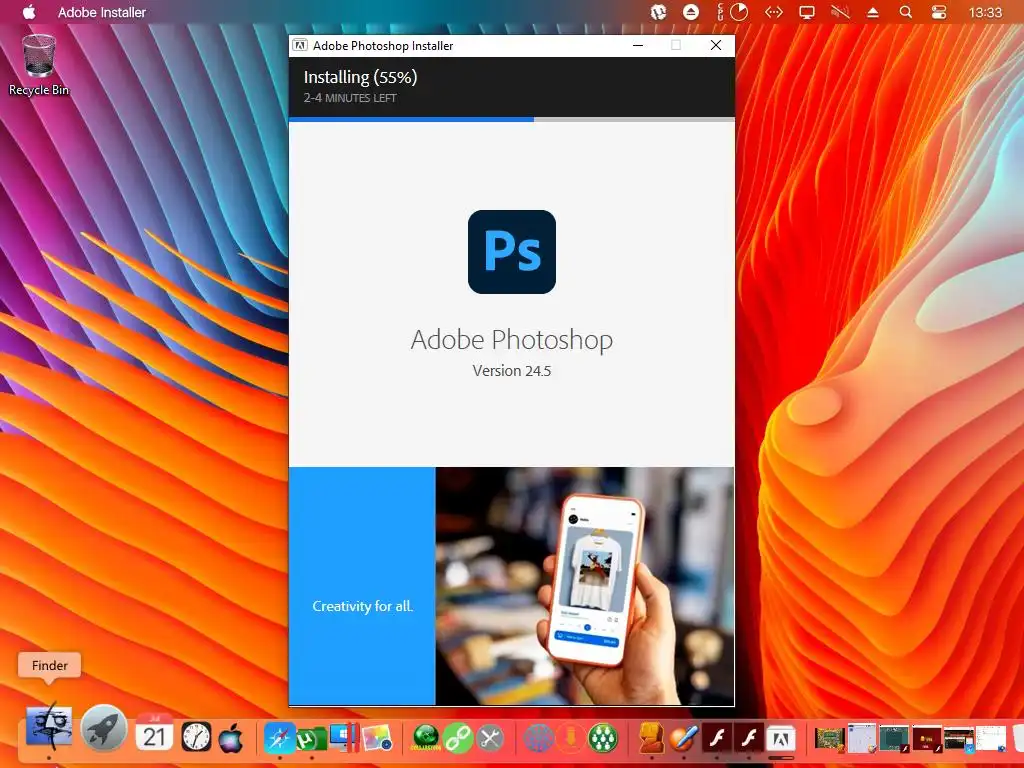This screenshot has height=768, width=1024.
Task: Click the arrows-with-dots menu bar icon
Action: point(774,12)
